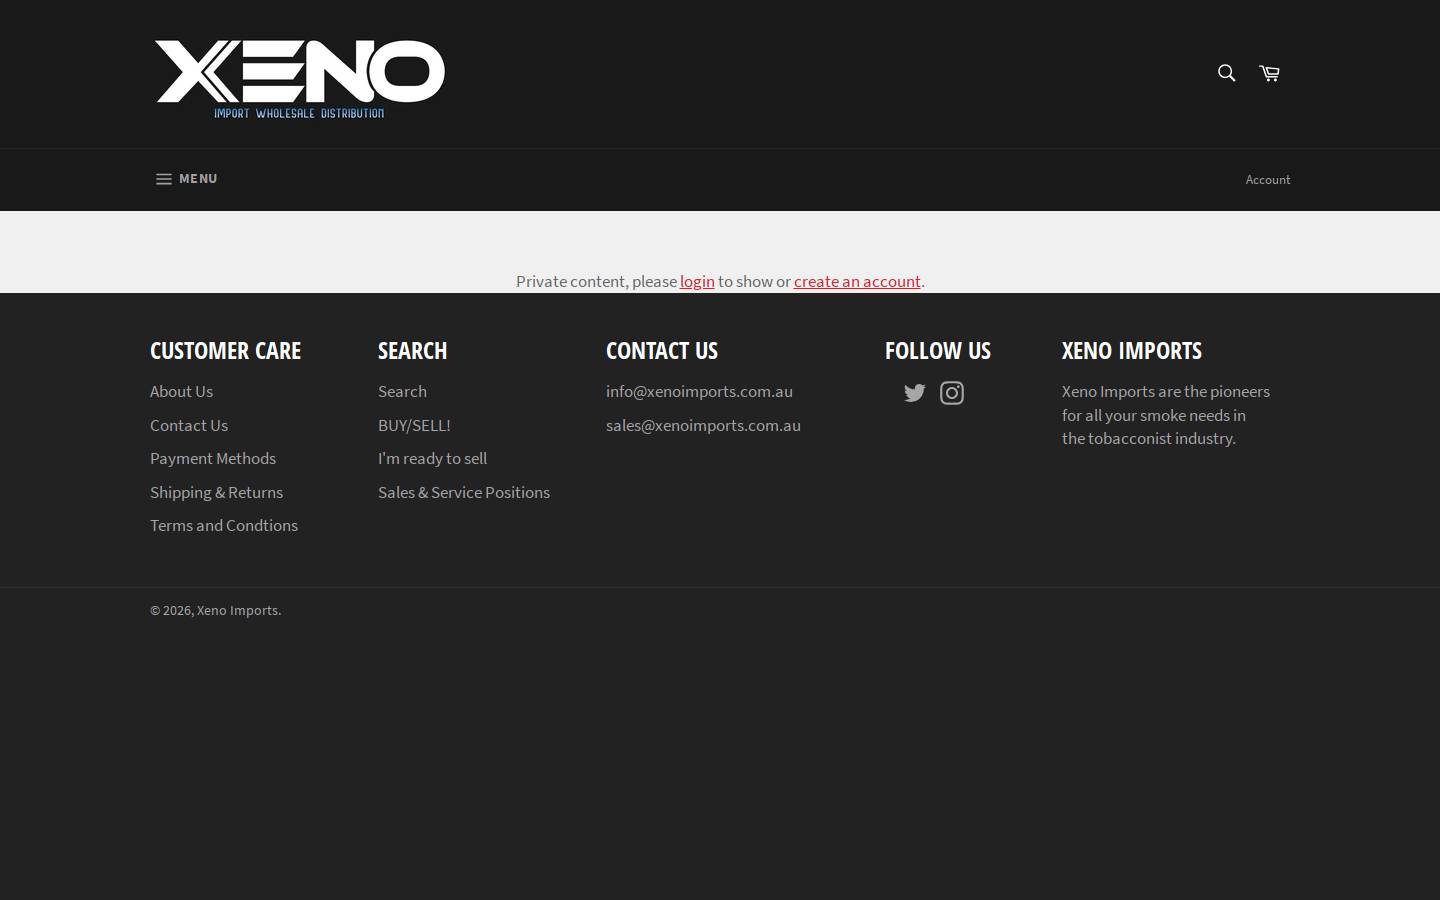1440x900 pixels.
Task: Open Contact Us footer link
Action: (x=189, y=425)
